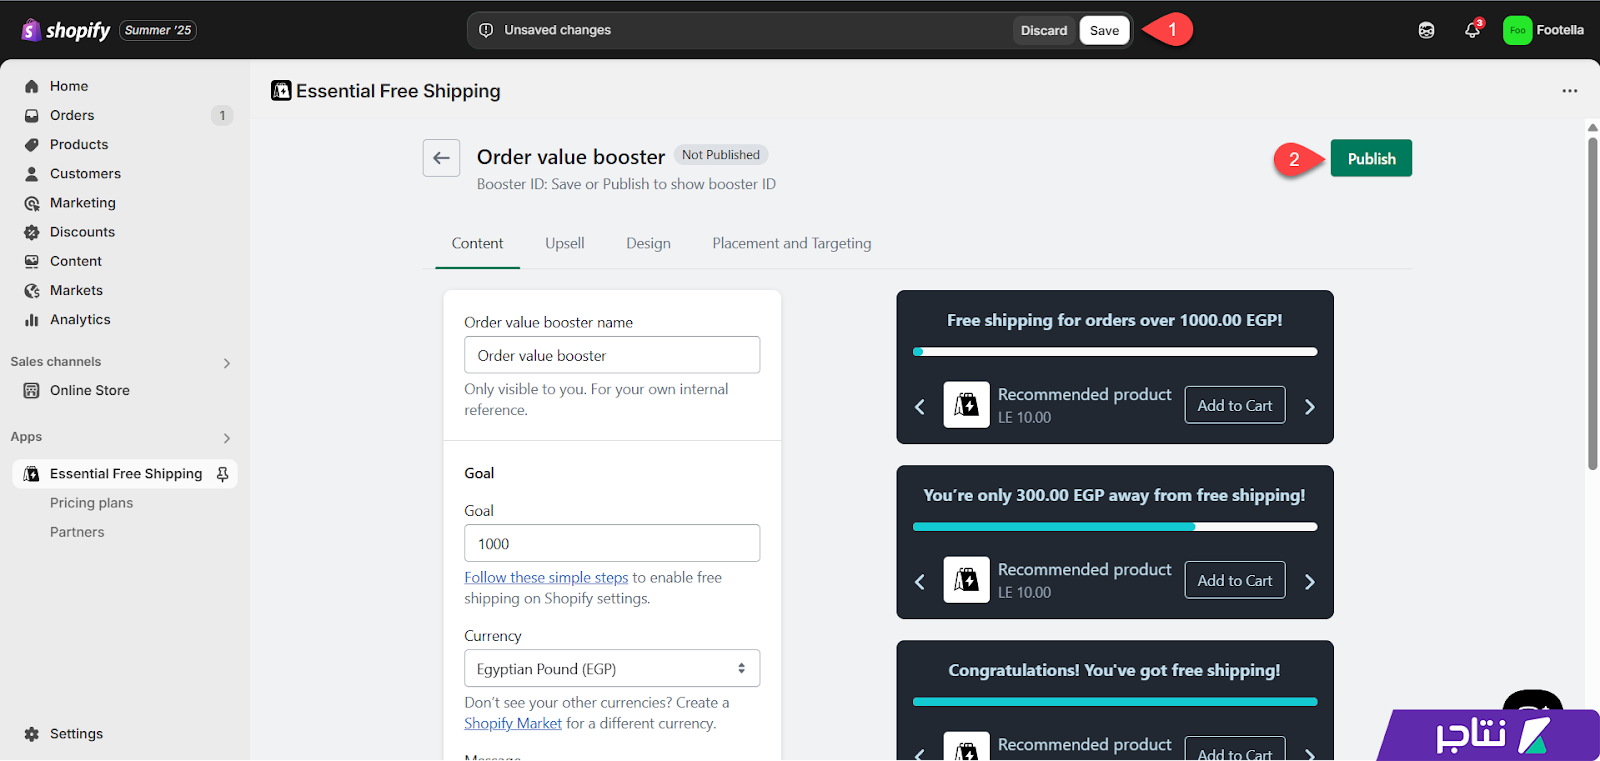Open the three-dot menu of the app page

tap(1570, 91)
